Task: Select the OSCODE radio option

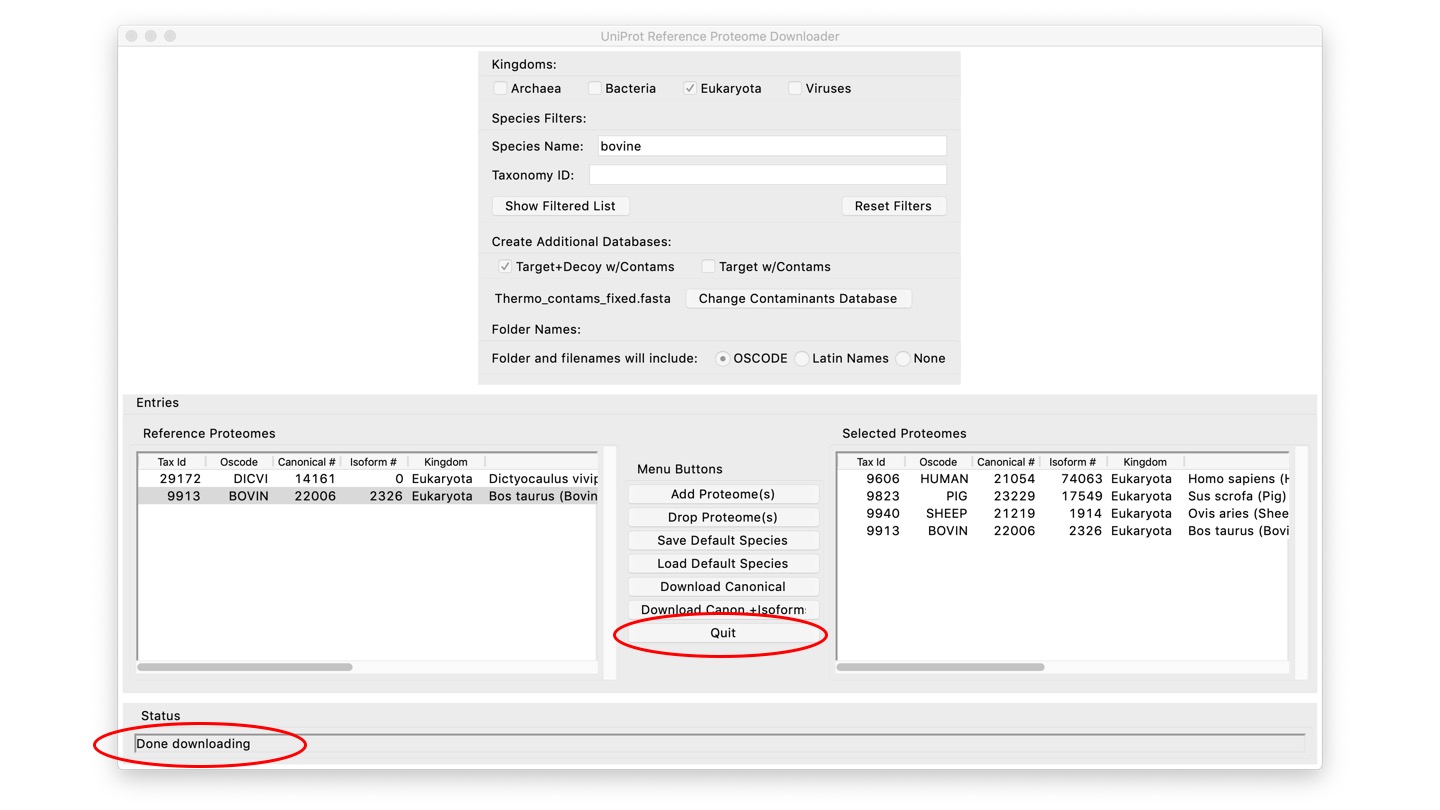Action: click(x=723, y=359)
